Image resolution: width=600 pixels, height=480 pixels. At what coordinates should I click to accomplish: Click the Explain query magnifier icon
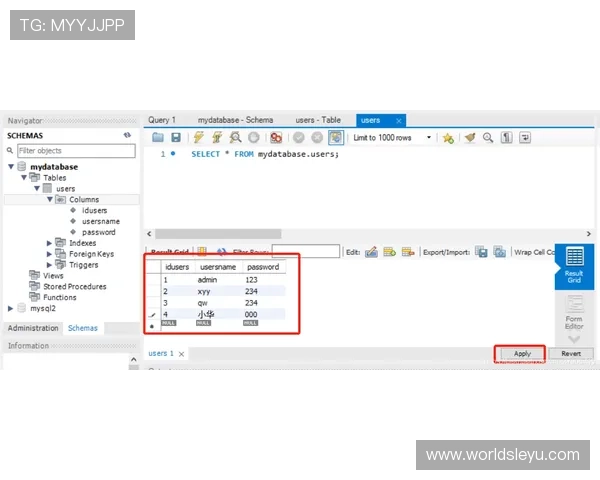click(x=235, y=138)
